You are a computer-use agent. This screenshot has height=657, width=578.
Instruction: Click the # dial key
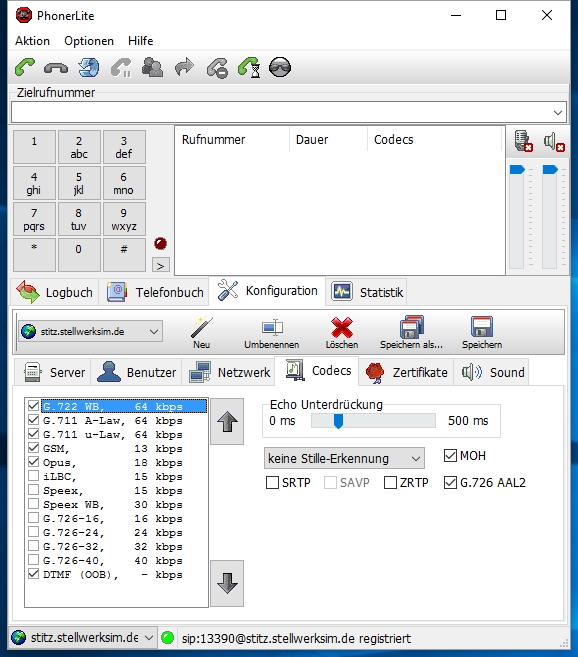(x=124, y=255)
